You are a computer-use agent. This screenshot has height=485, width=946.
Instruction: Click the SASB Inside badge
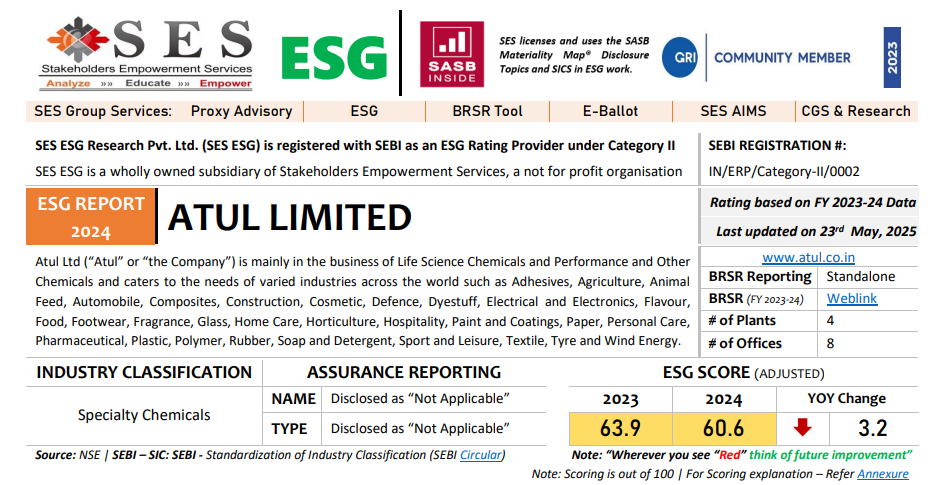pos(452,54)
